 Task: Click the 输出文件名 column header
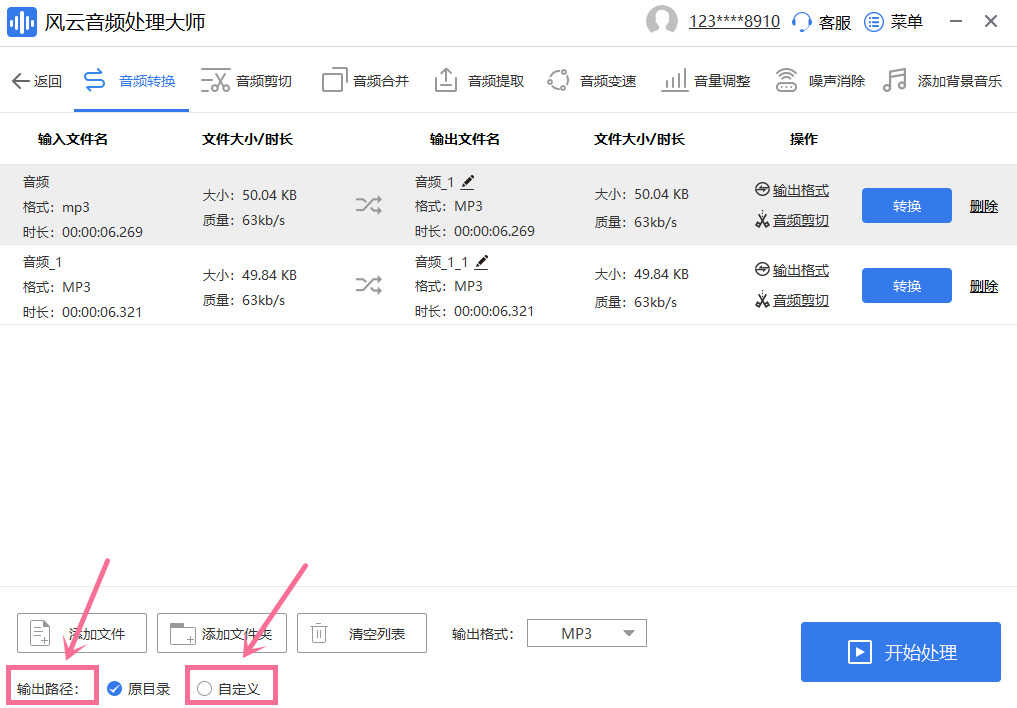click(464, 139)
